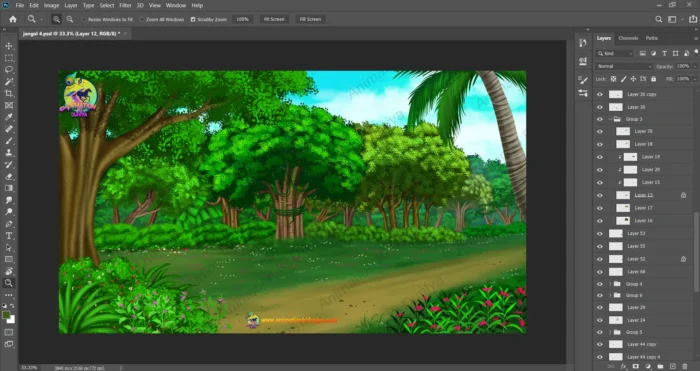Select the Crop tool
Screen dimensions: 700x371
click(8, 93)
